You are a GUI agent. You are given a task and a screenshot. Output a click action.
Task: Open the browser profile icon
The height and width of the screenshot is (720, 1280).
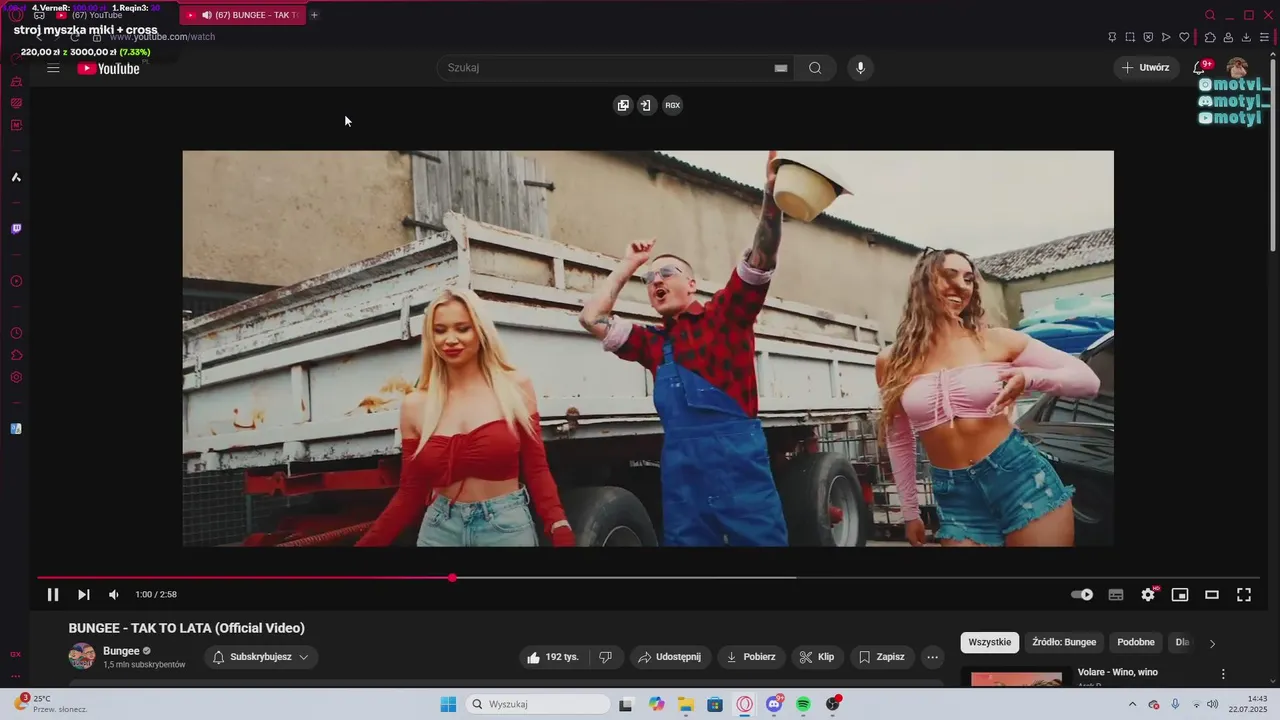1228,37
